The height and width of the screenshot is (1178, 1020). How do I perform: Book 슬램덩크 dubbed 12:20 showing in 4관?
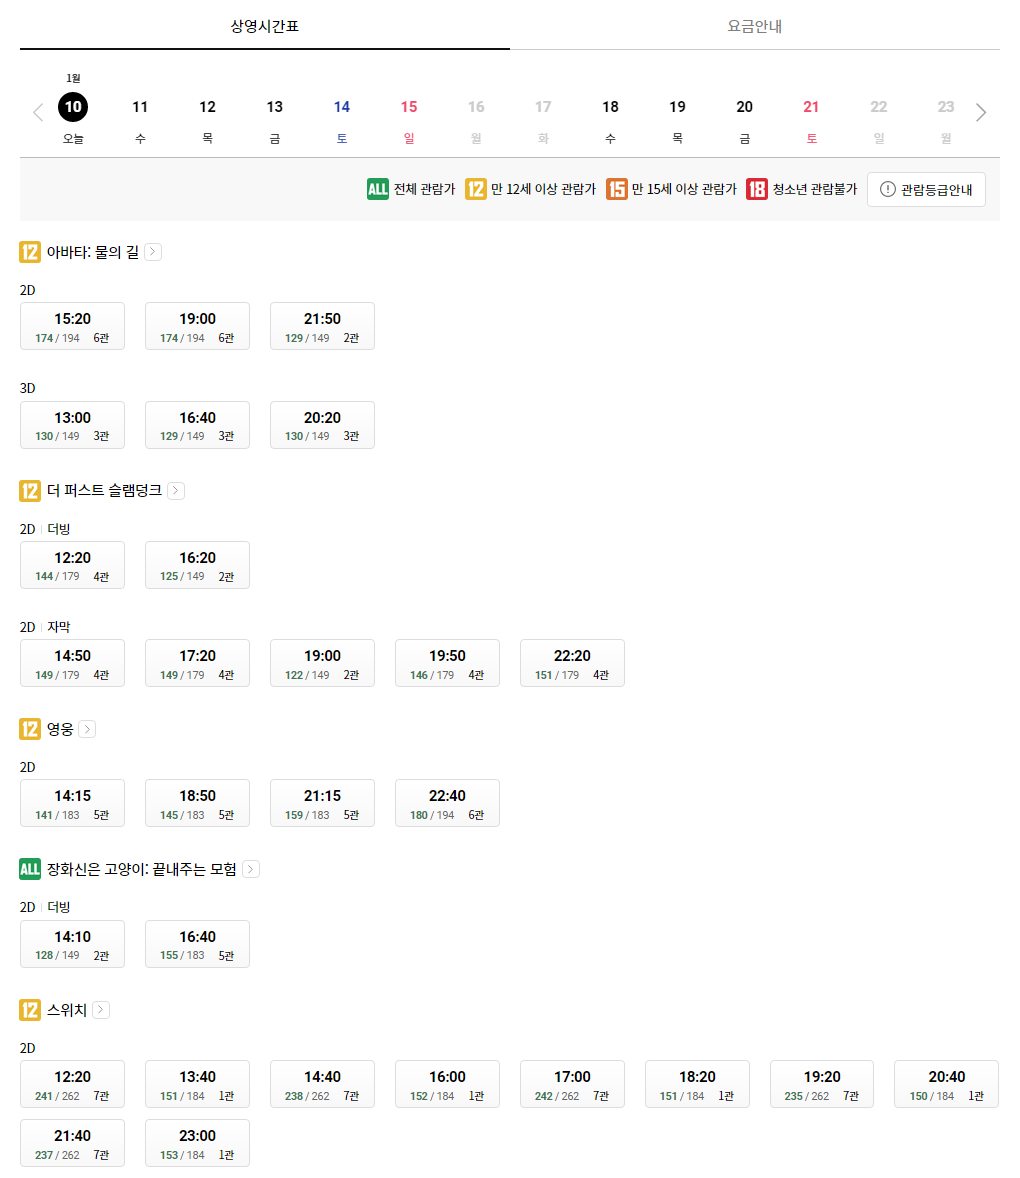pos(72,565)
